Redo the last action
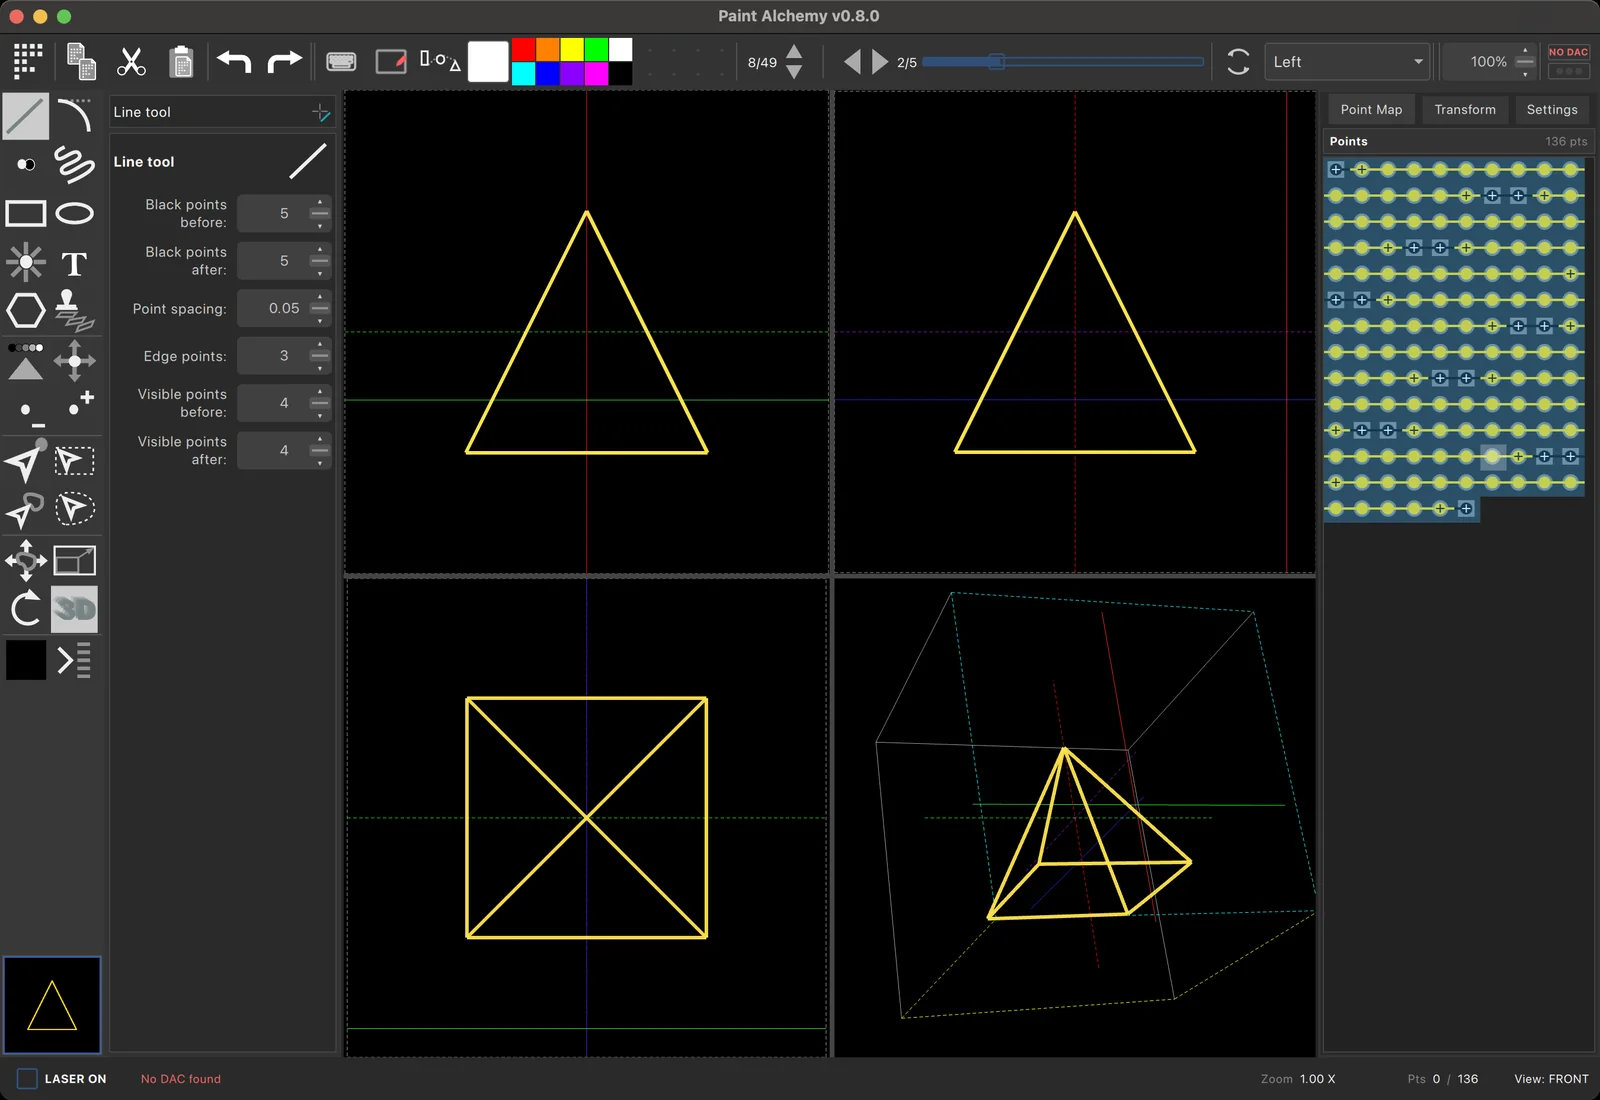This screenshot has height=1100, width=1600. click(284, 62)
